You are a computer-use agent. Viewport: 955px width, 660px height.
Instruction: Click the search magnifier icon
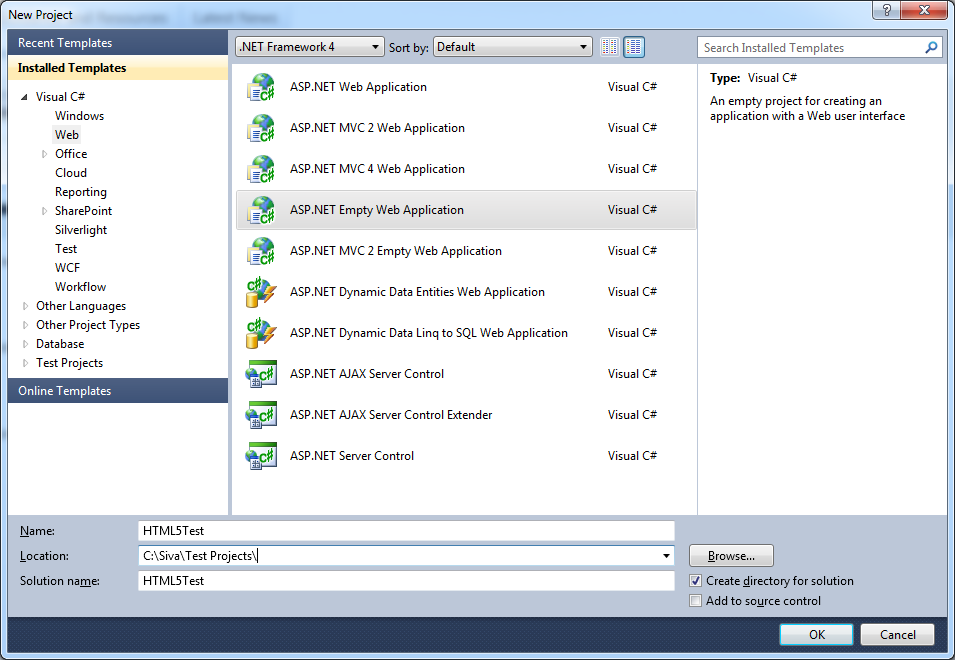[931, 47]
